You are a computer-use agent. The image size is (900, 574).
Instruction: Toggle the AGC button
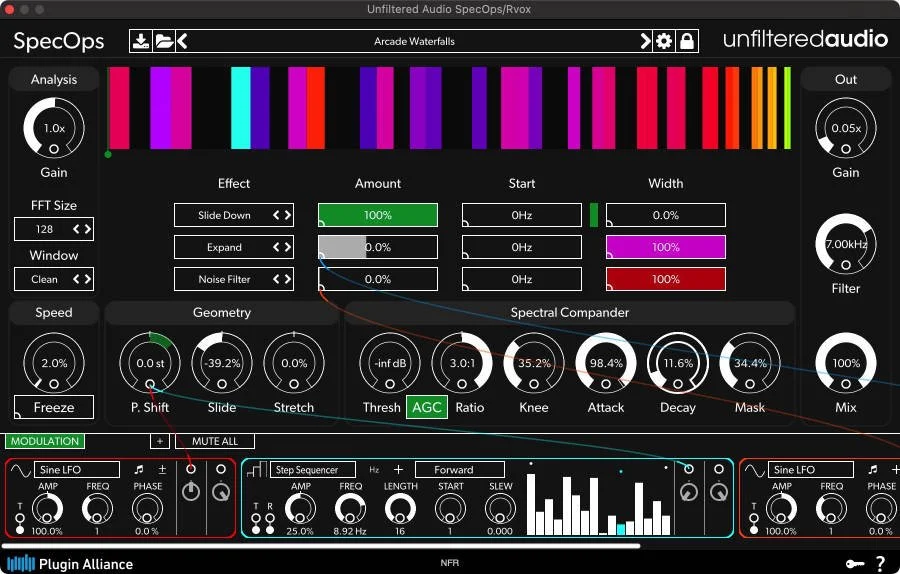coord(427,408)
